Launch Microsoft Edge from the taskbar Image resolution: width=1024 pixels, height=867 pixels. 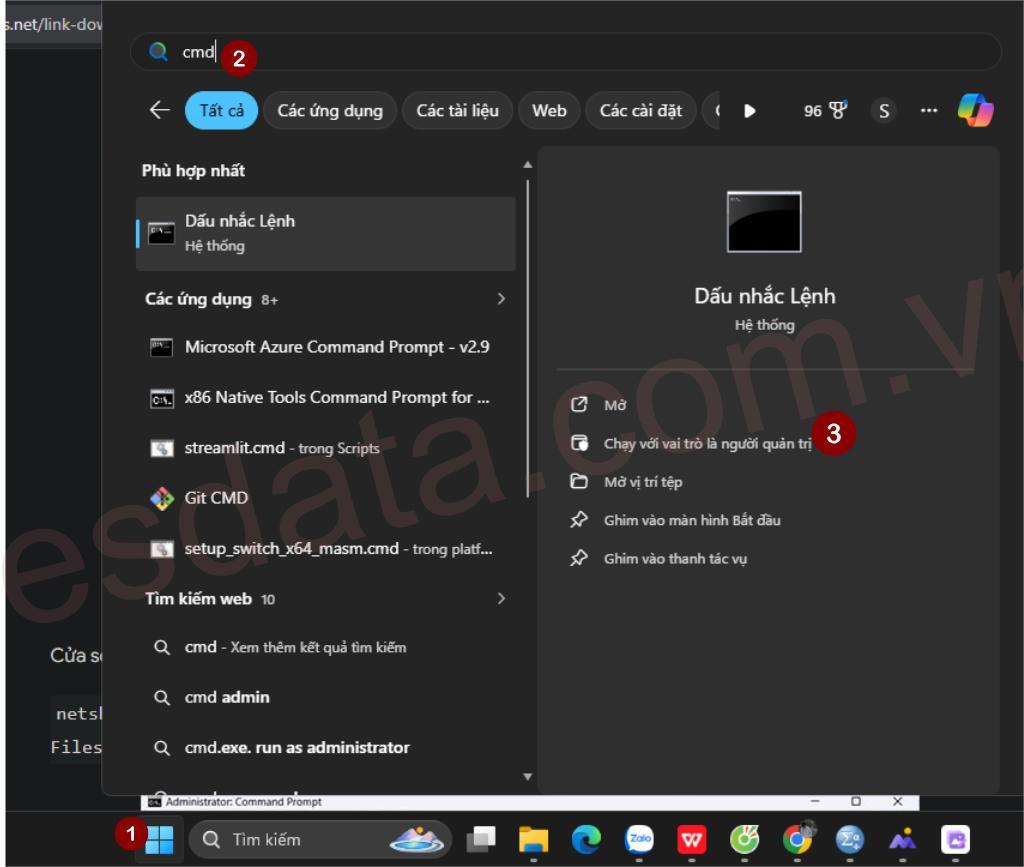586,841
